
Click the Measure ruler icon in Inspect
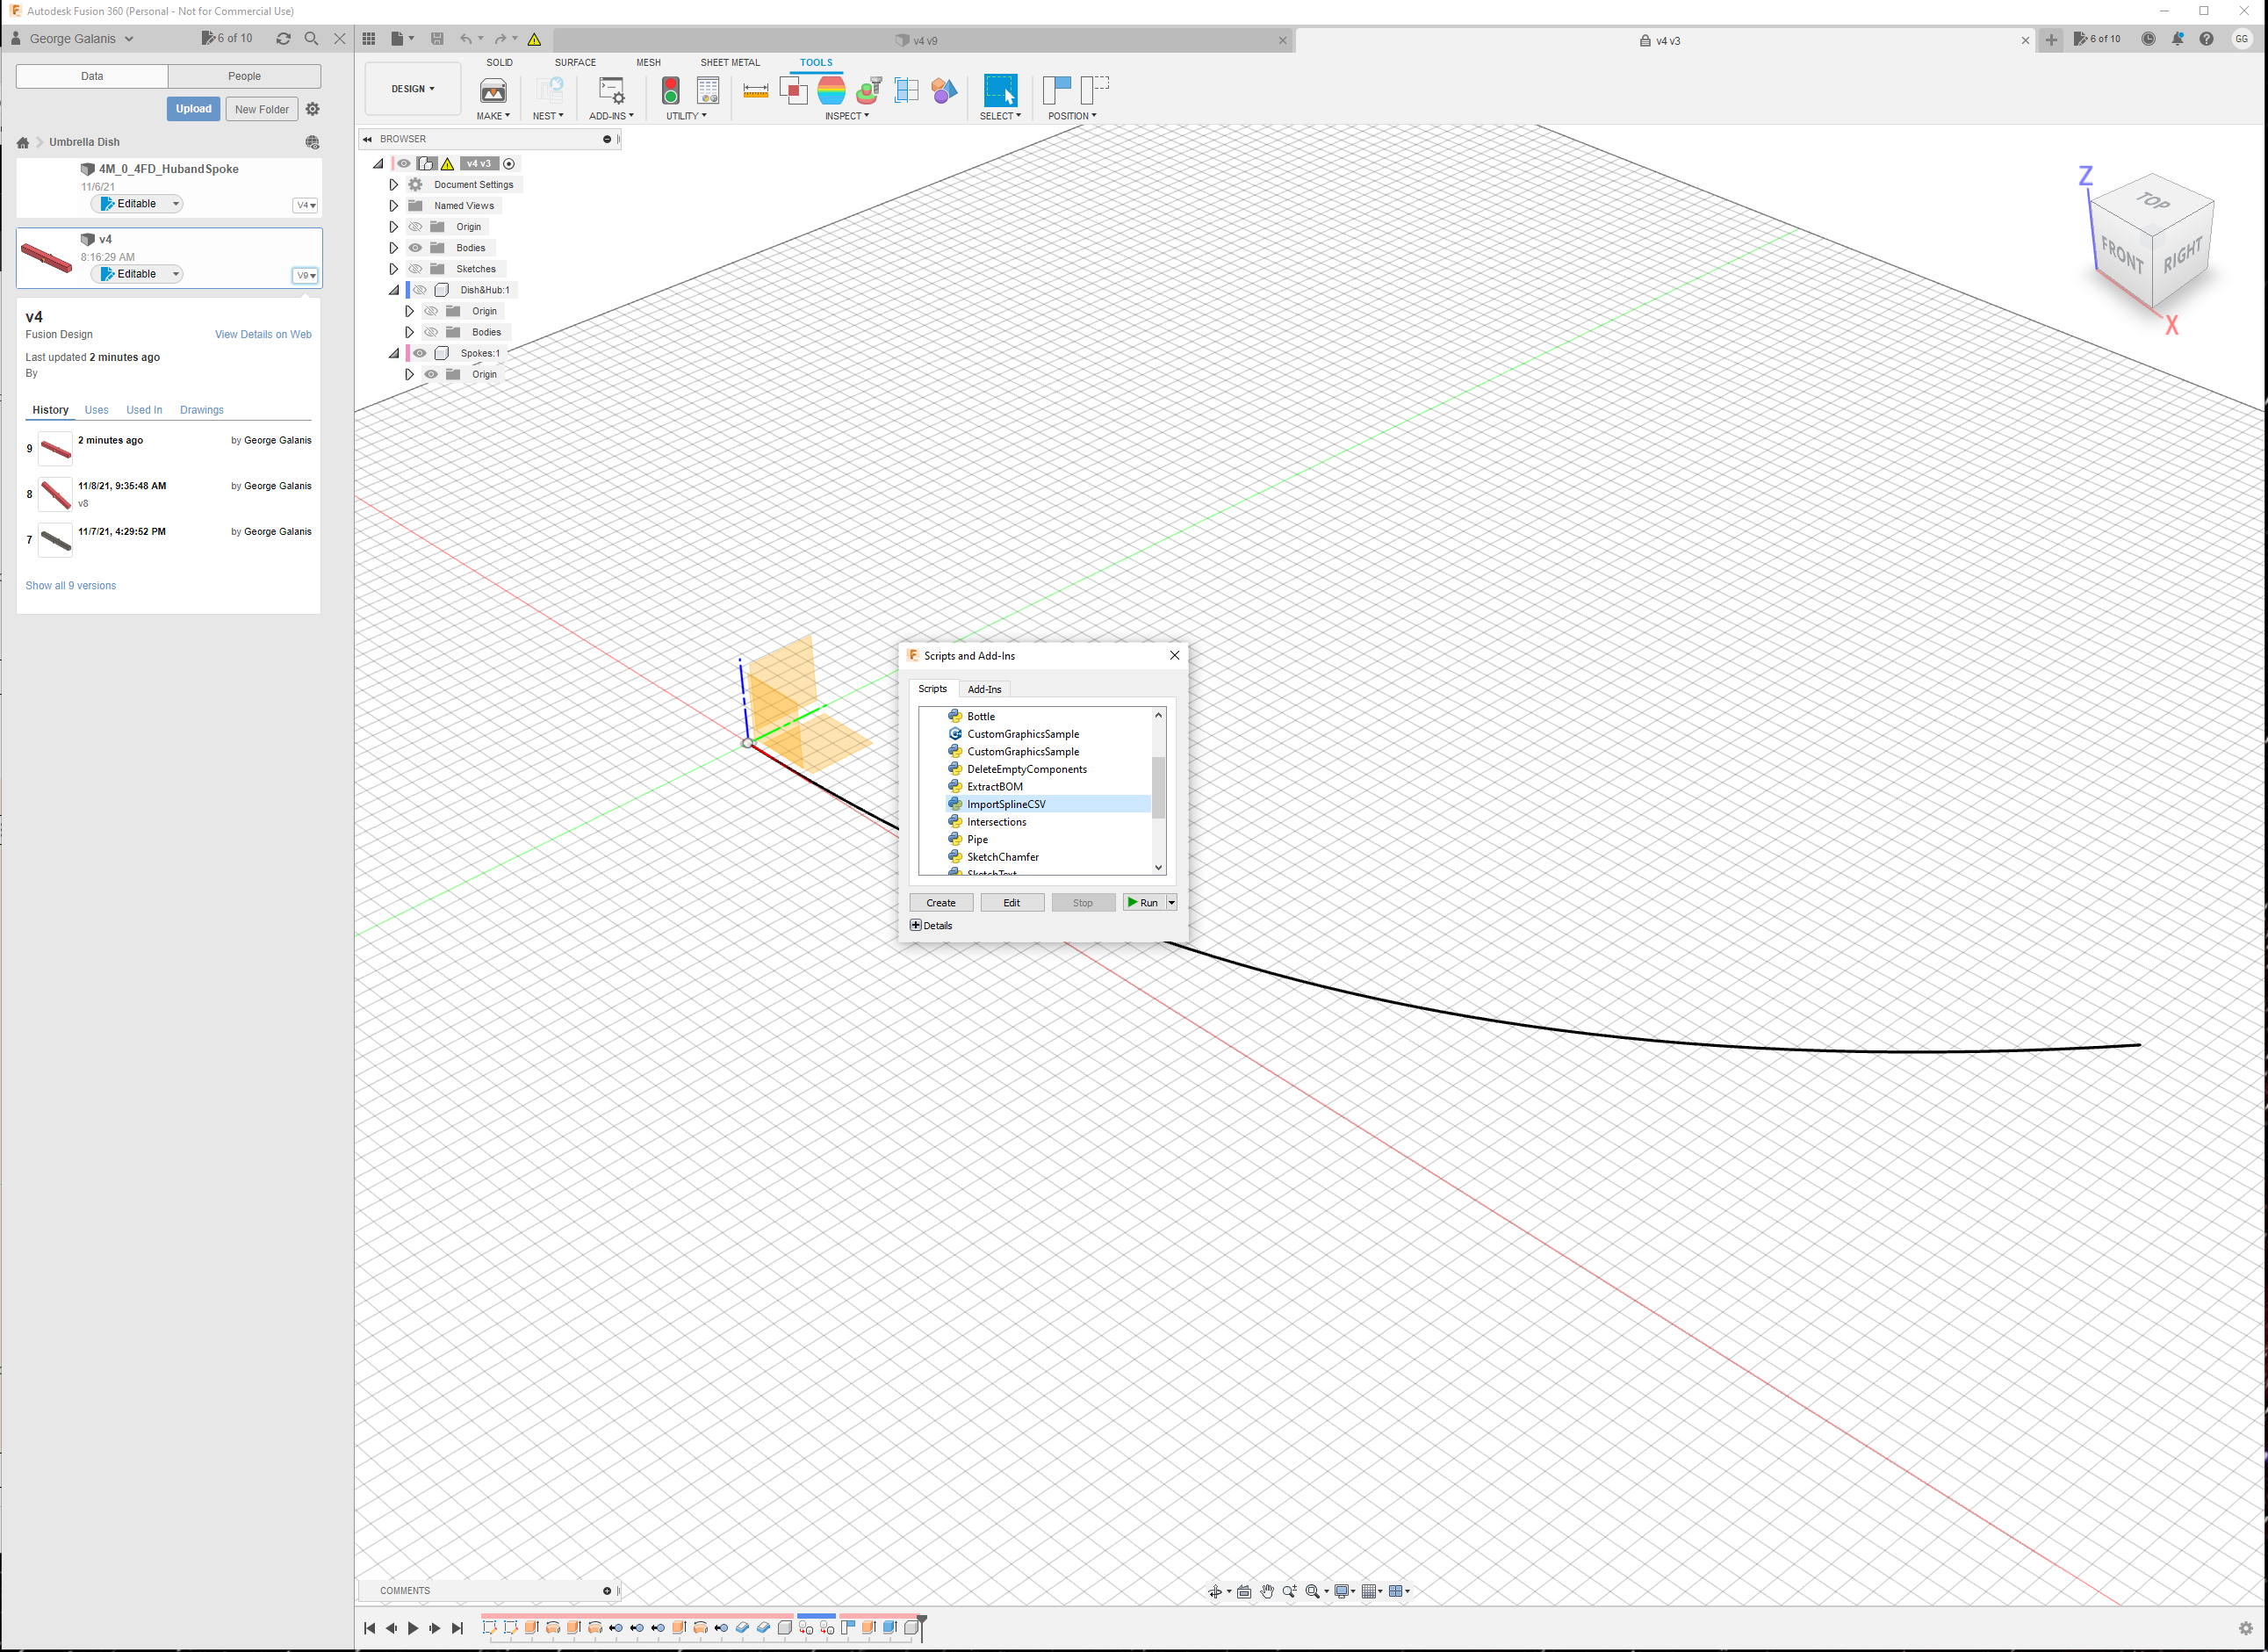click(755, 91)
